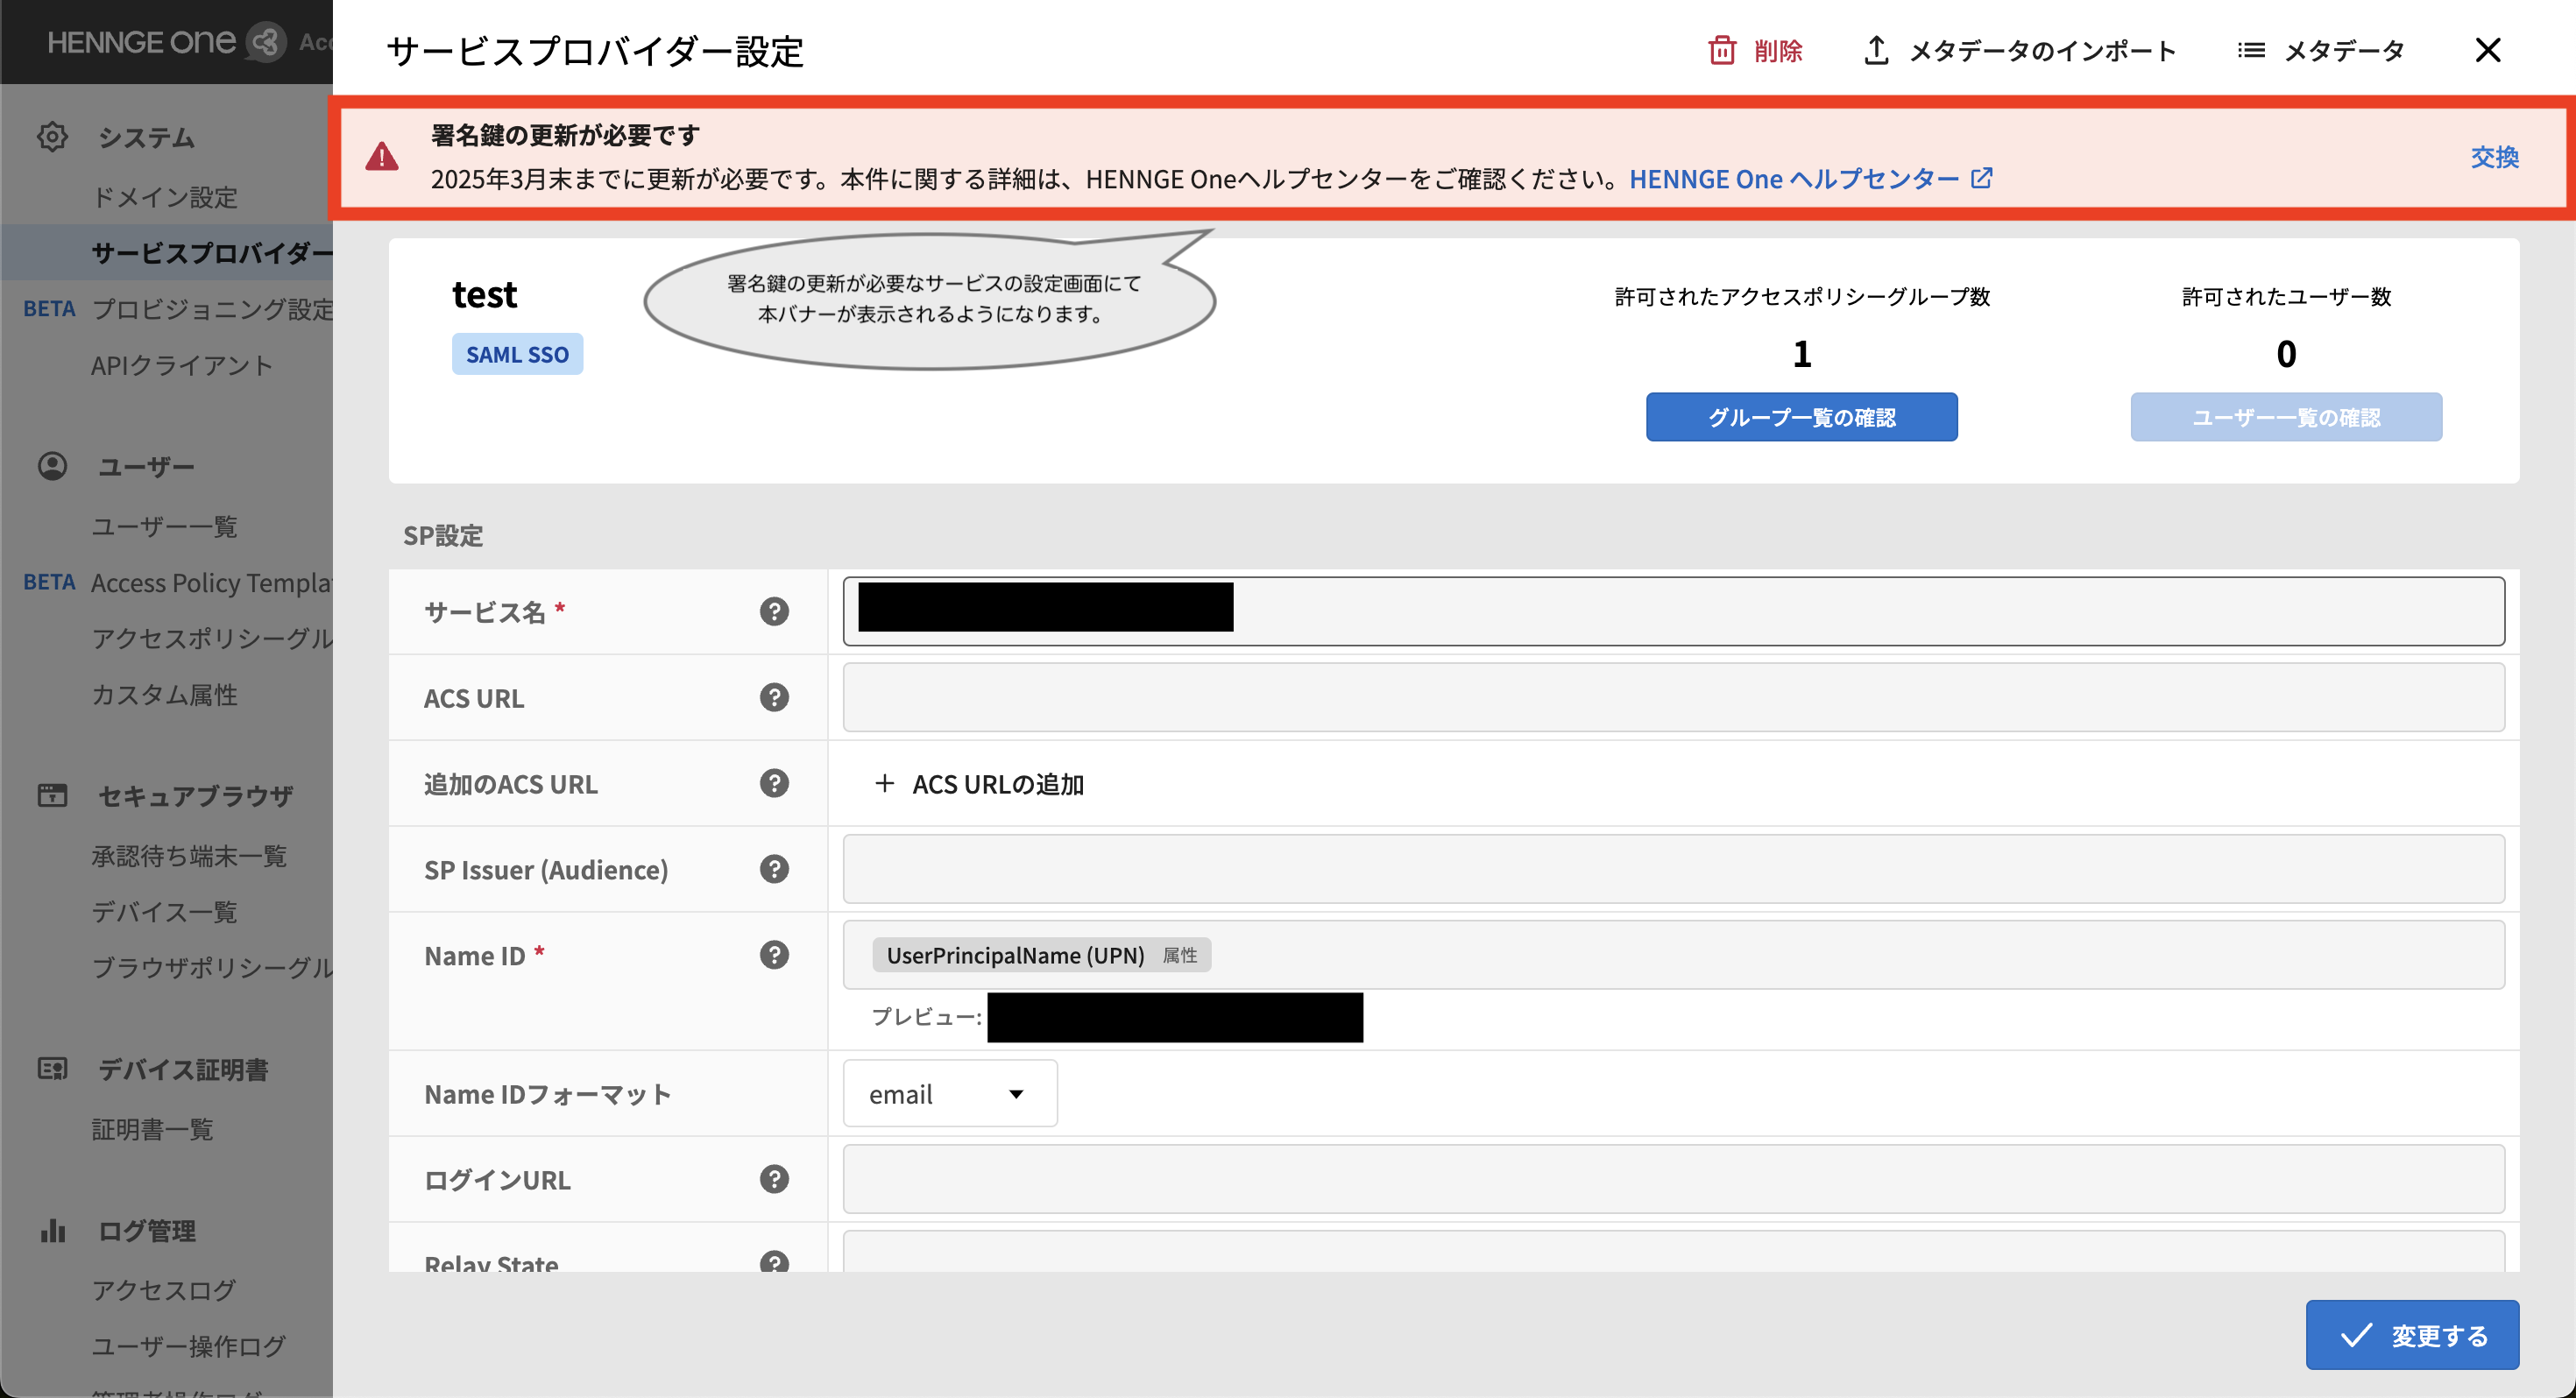
Task: Open ドメイン設定 in sidebar
Action: click(x=165, y=197)
